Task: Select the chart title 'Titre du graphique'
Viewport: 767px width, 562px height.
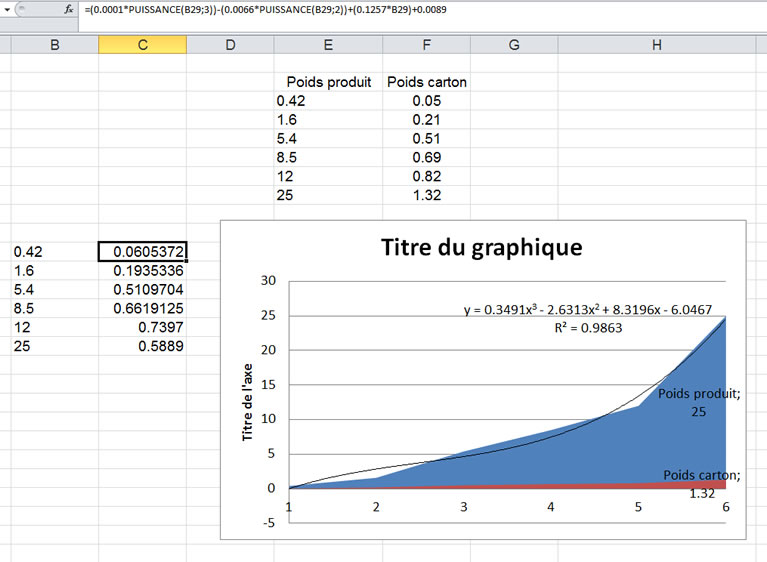Action: coord(481,247)
